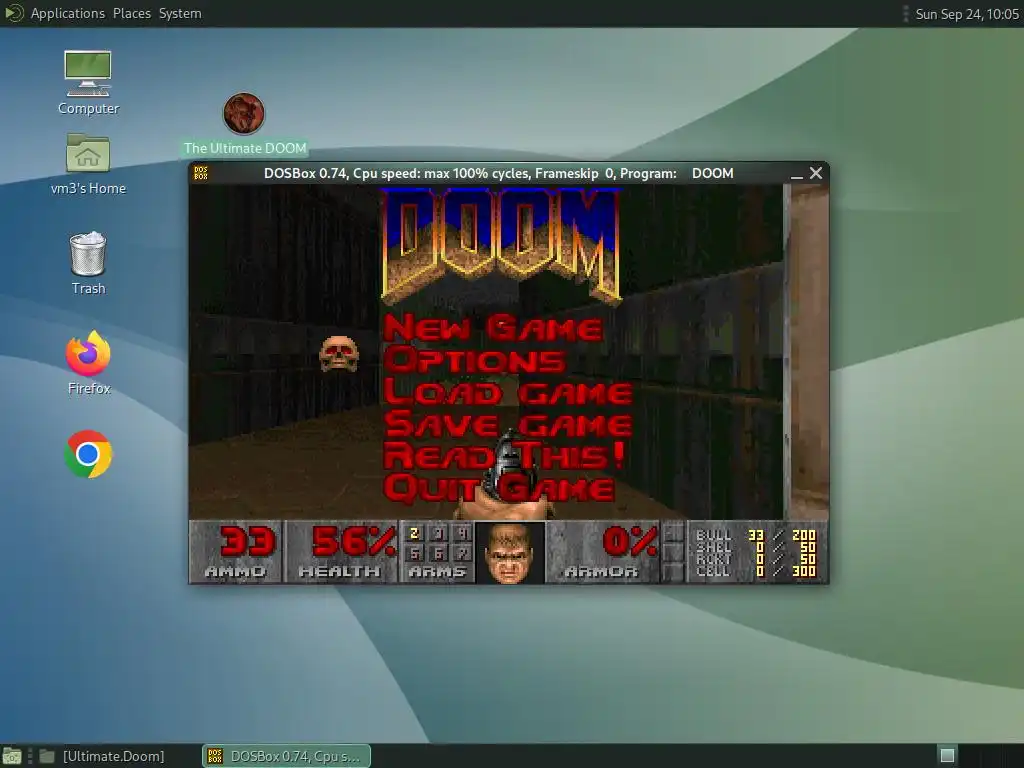Select Read This! in the DOOM menu
Screen dimensions: 1024x768
pyautogui.click(x=504, y=456)
